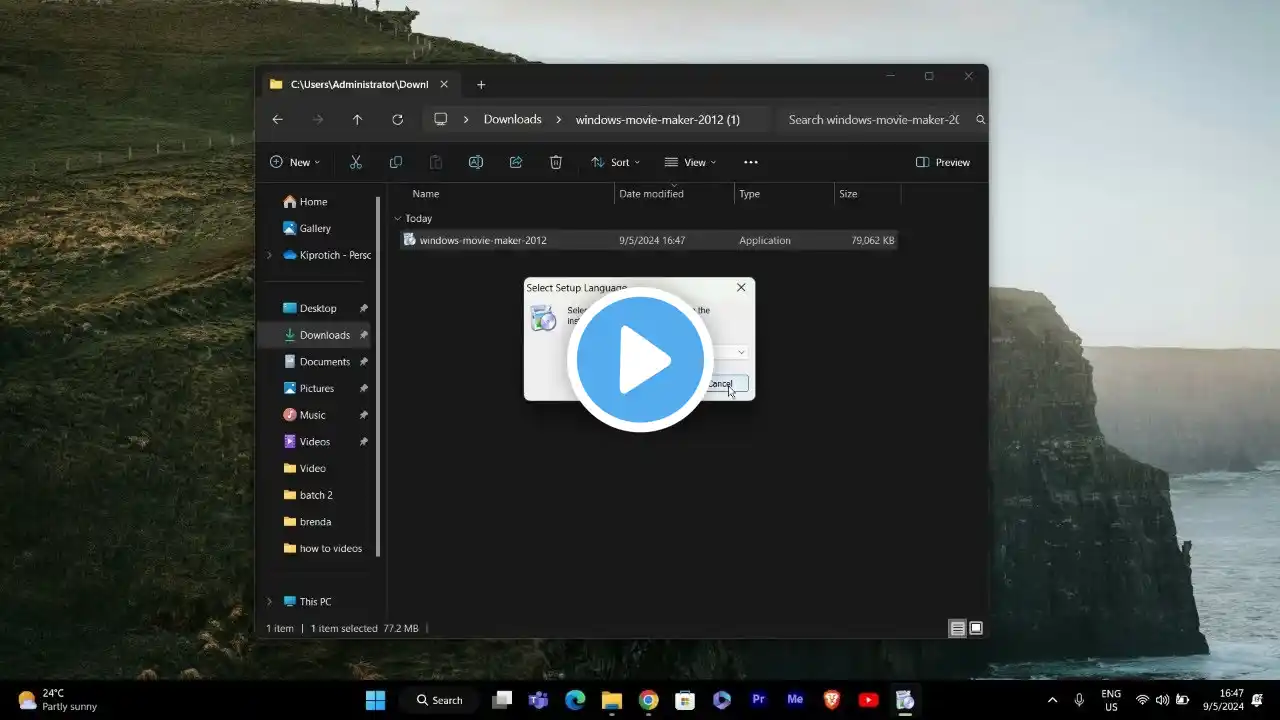
Task: Open a new File Explorer tab
Action: pos(481,85)
